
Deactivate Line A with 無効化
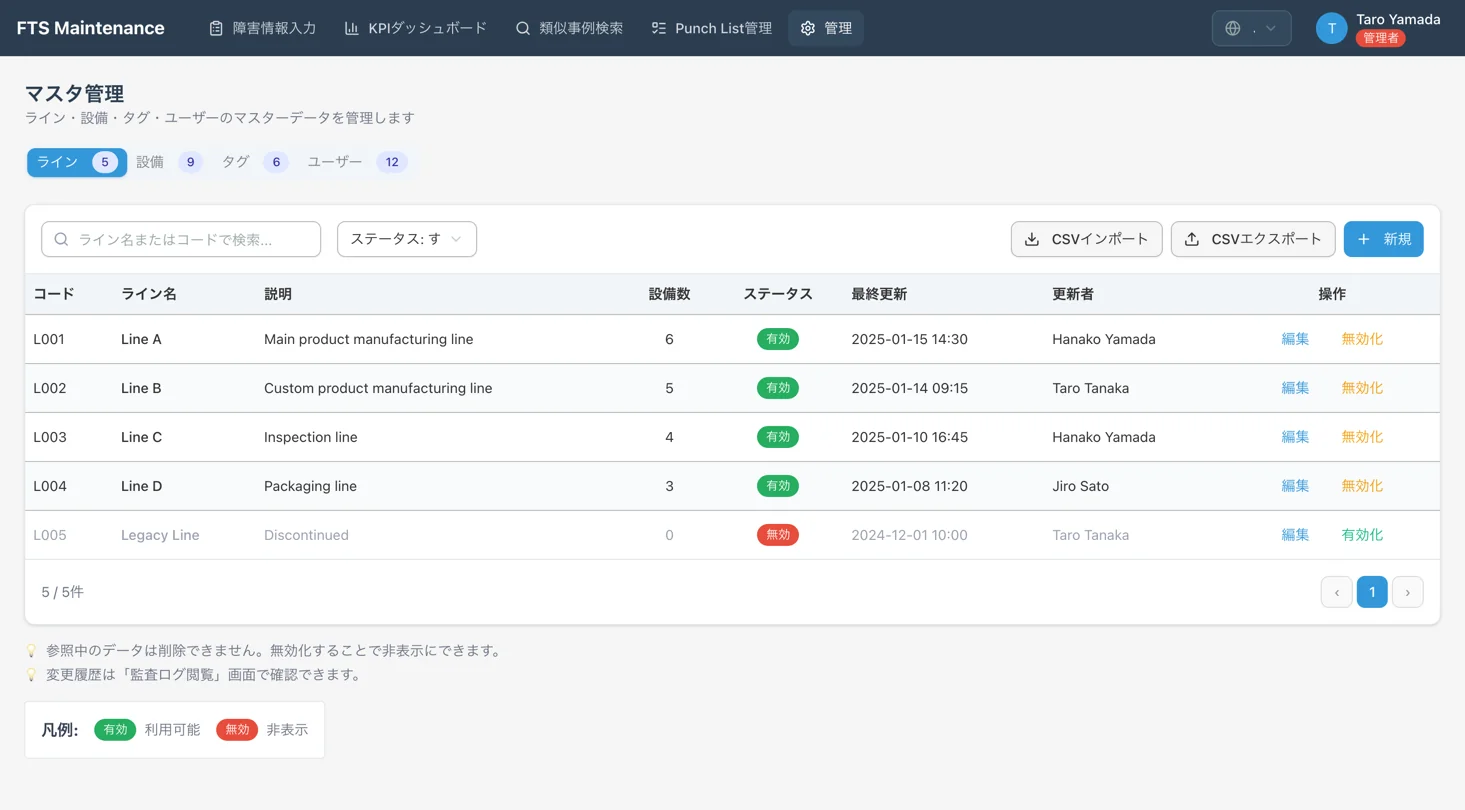1362,339
